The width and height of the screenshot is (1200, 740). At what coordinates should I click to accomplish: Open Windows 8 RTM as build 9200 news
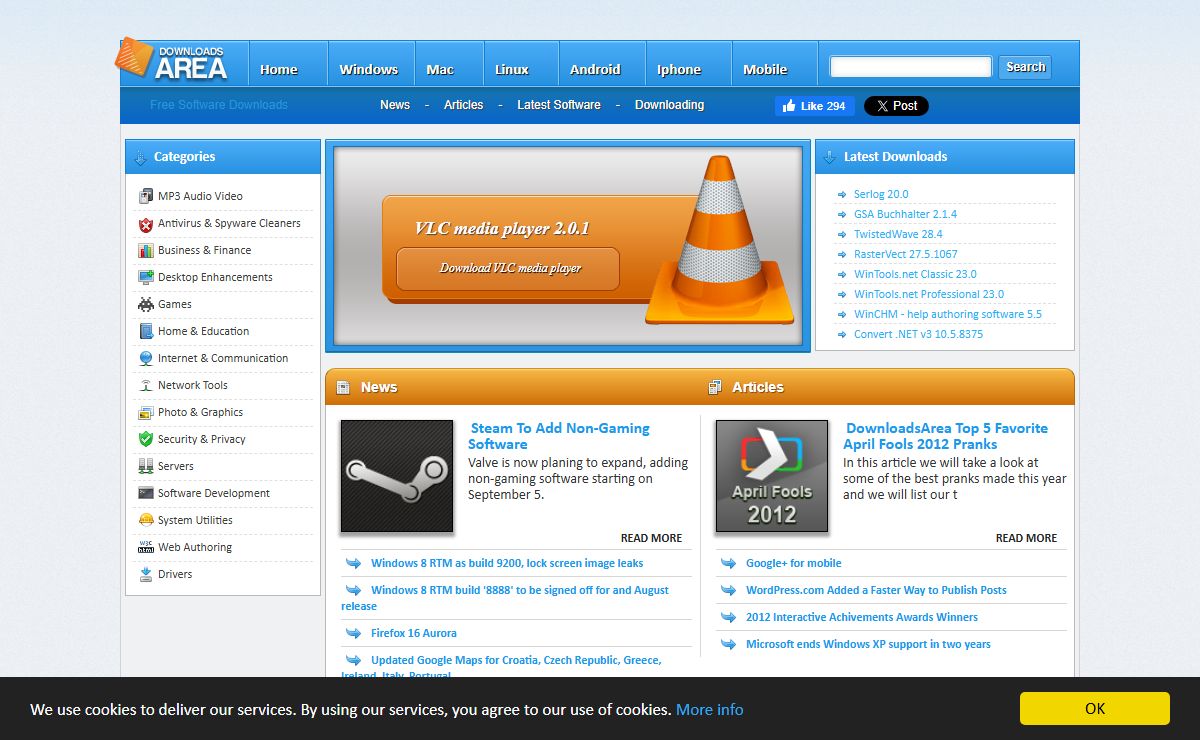pos(507,563)
